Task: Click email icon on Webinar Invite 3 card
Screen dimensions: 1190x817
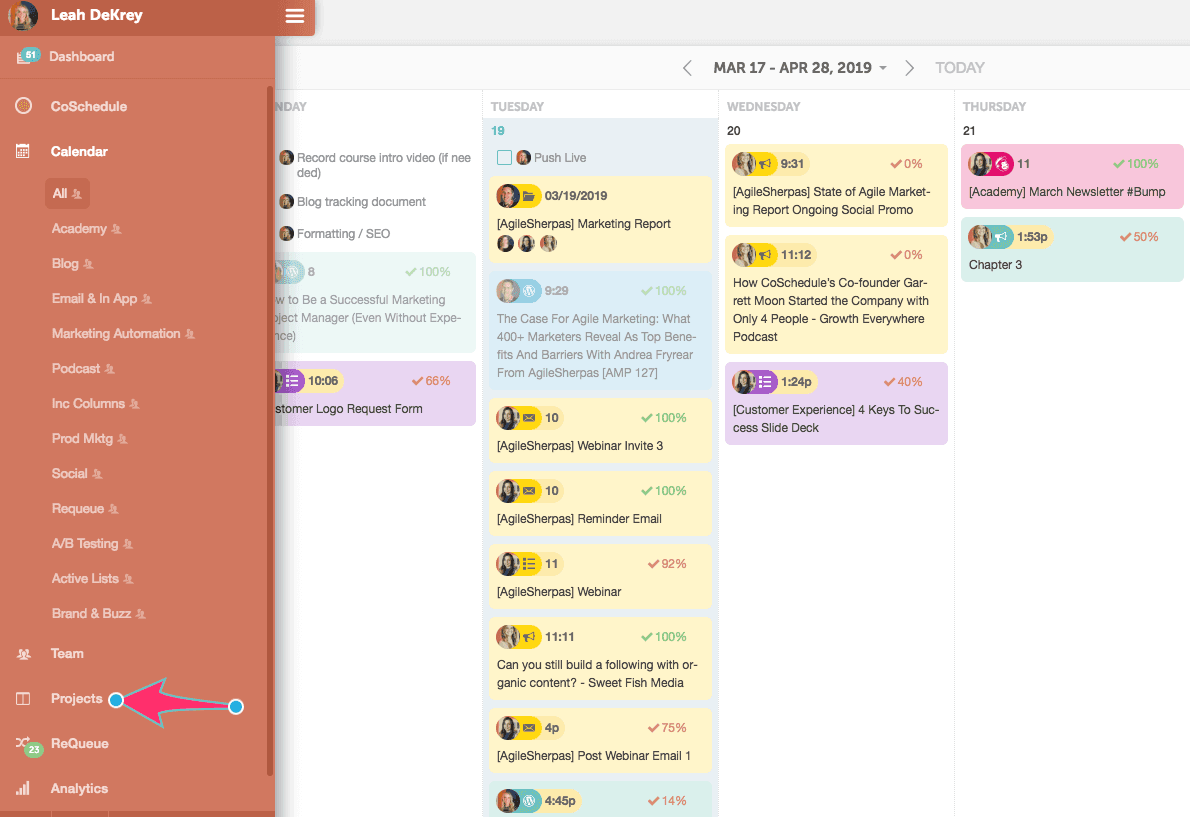Action: pyautogui.click(x=529, y=418)
